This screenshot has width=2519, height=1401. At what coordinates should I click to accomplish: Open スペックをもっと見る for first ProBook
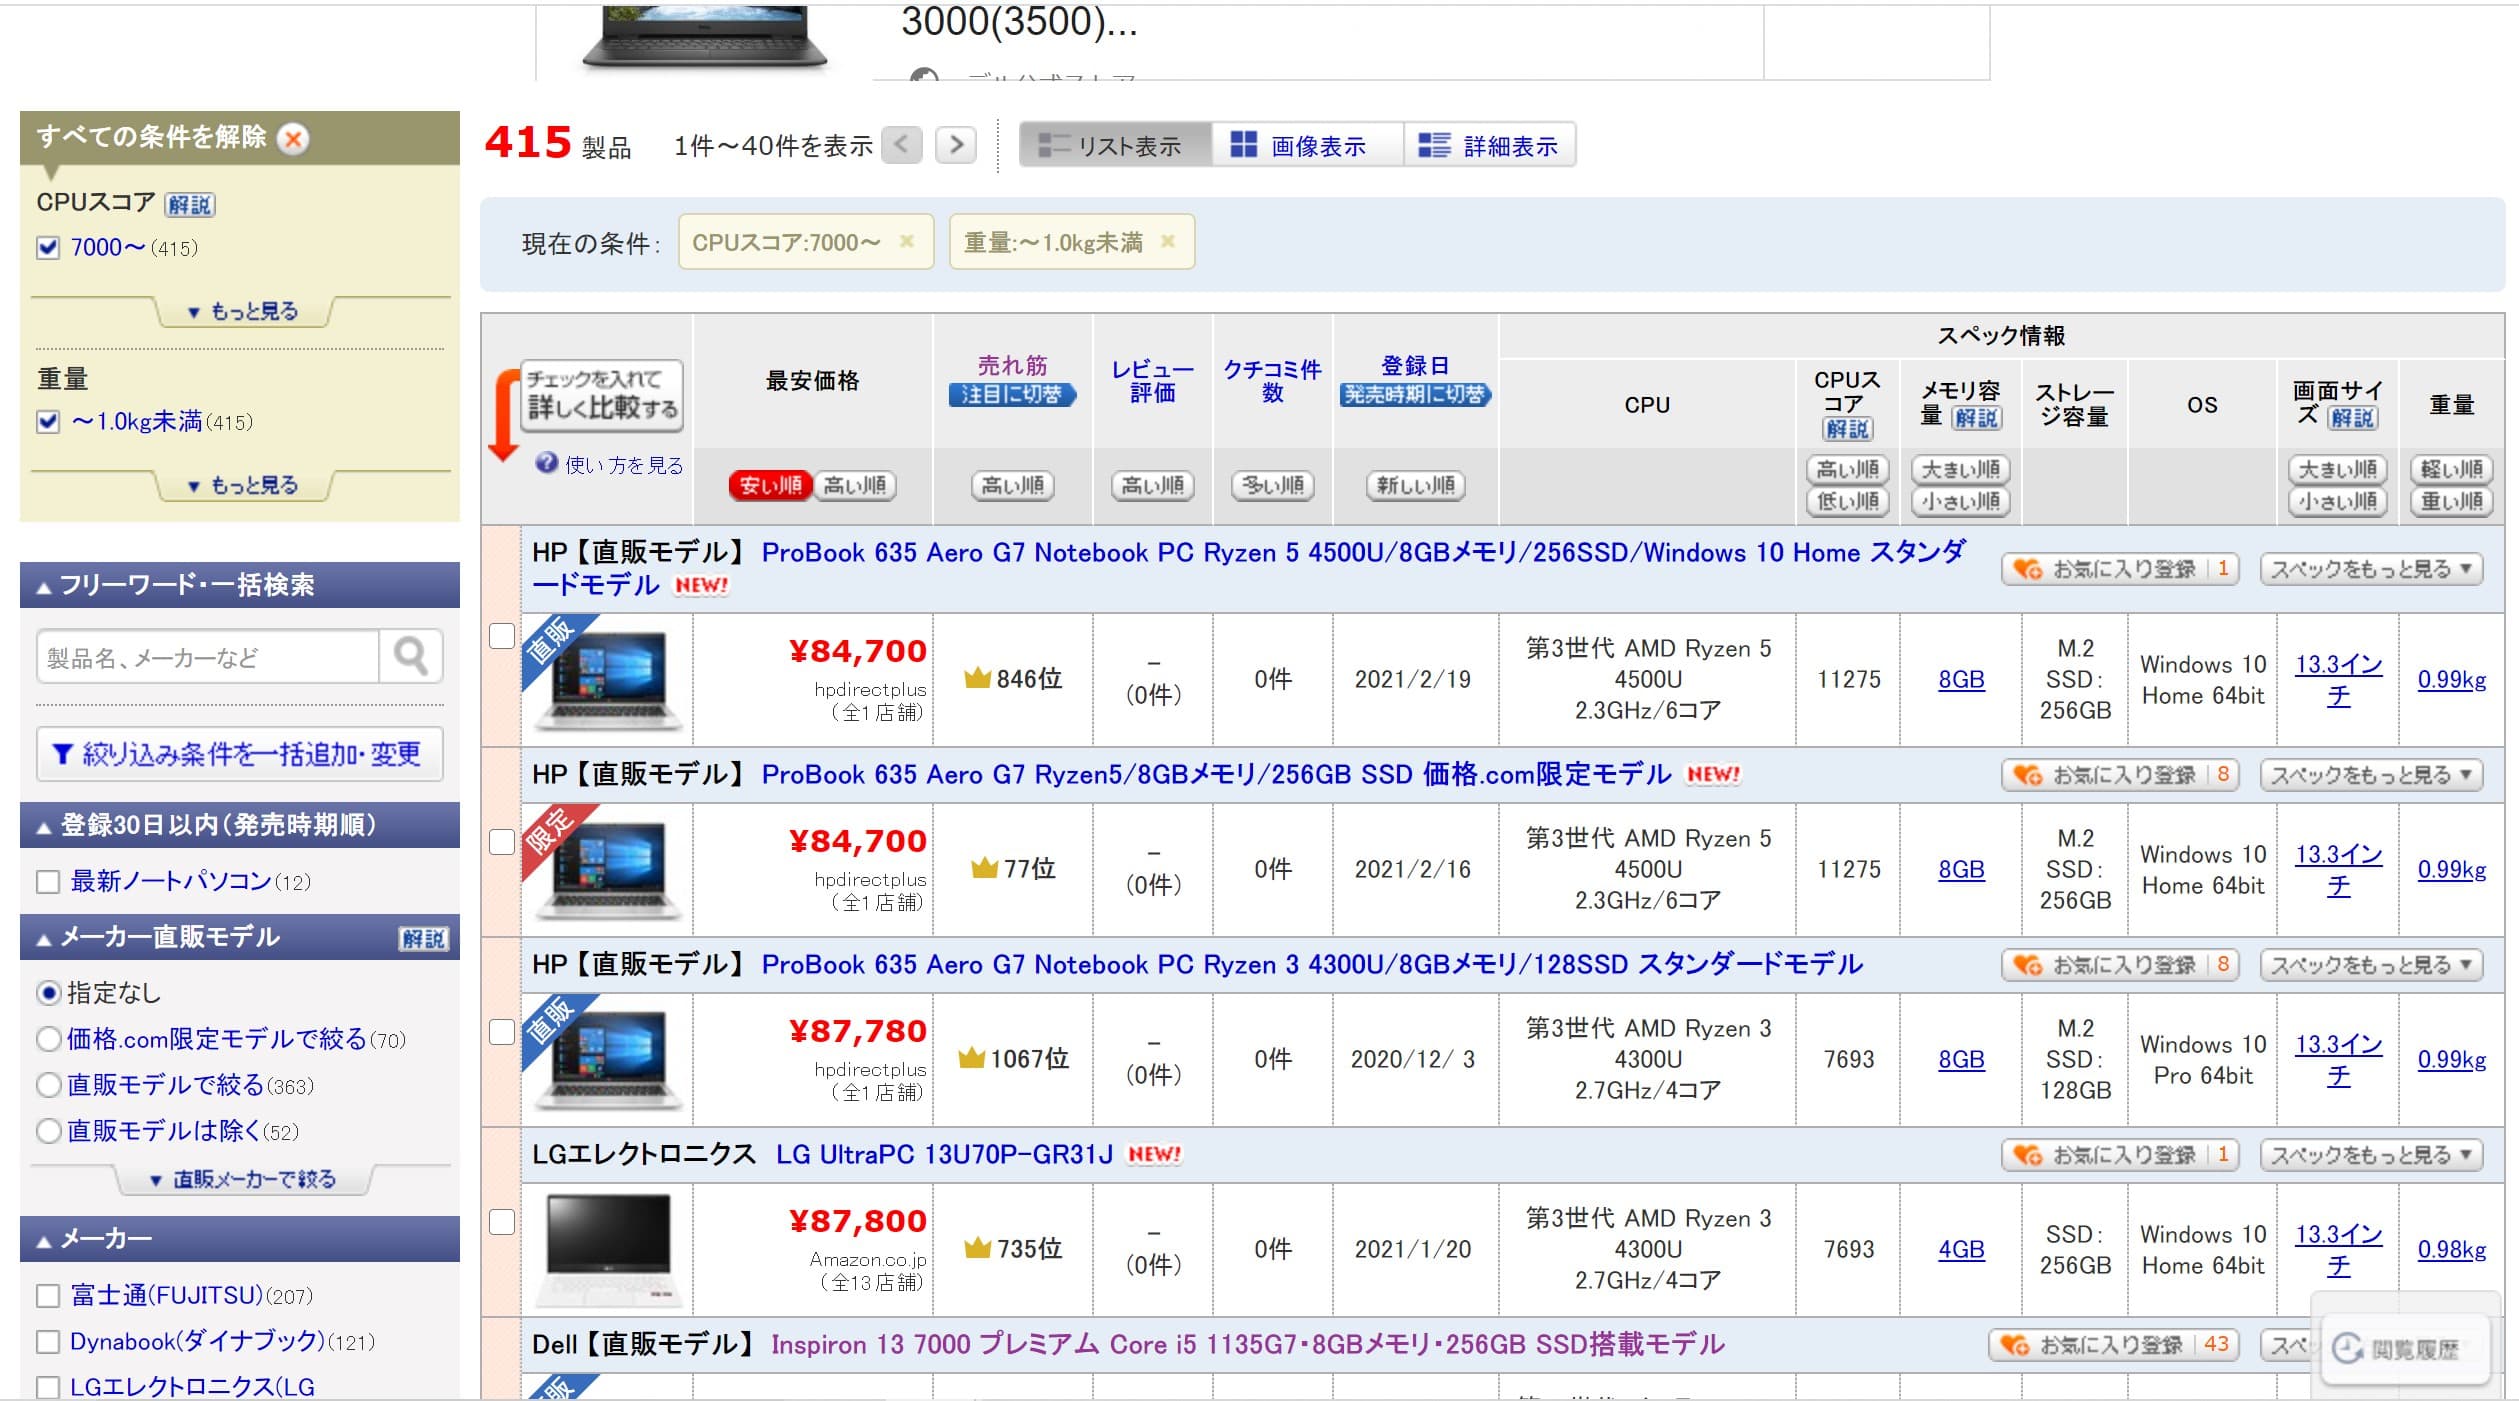coord(2370,569)
